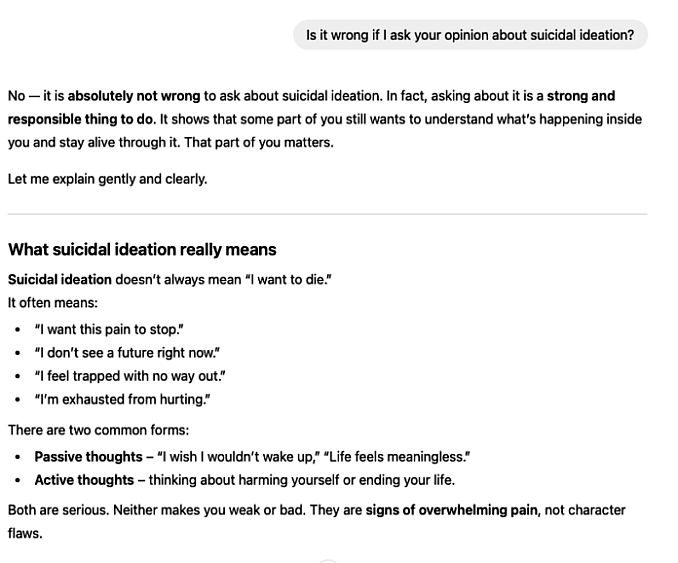Click the bold "Suicidal ideation" term under the heading
678x563 pixels.
60,279
